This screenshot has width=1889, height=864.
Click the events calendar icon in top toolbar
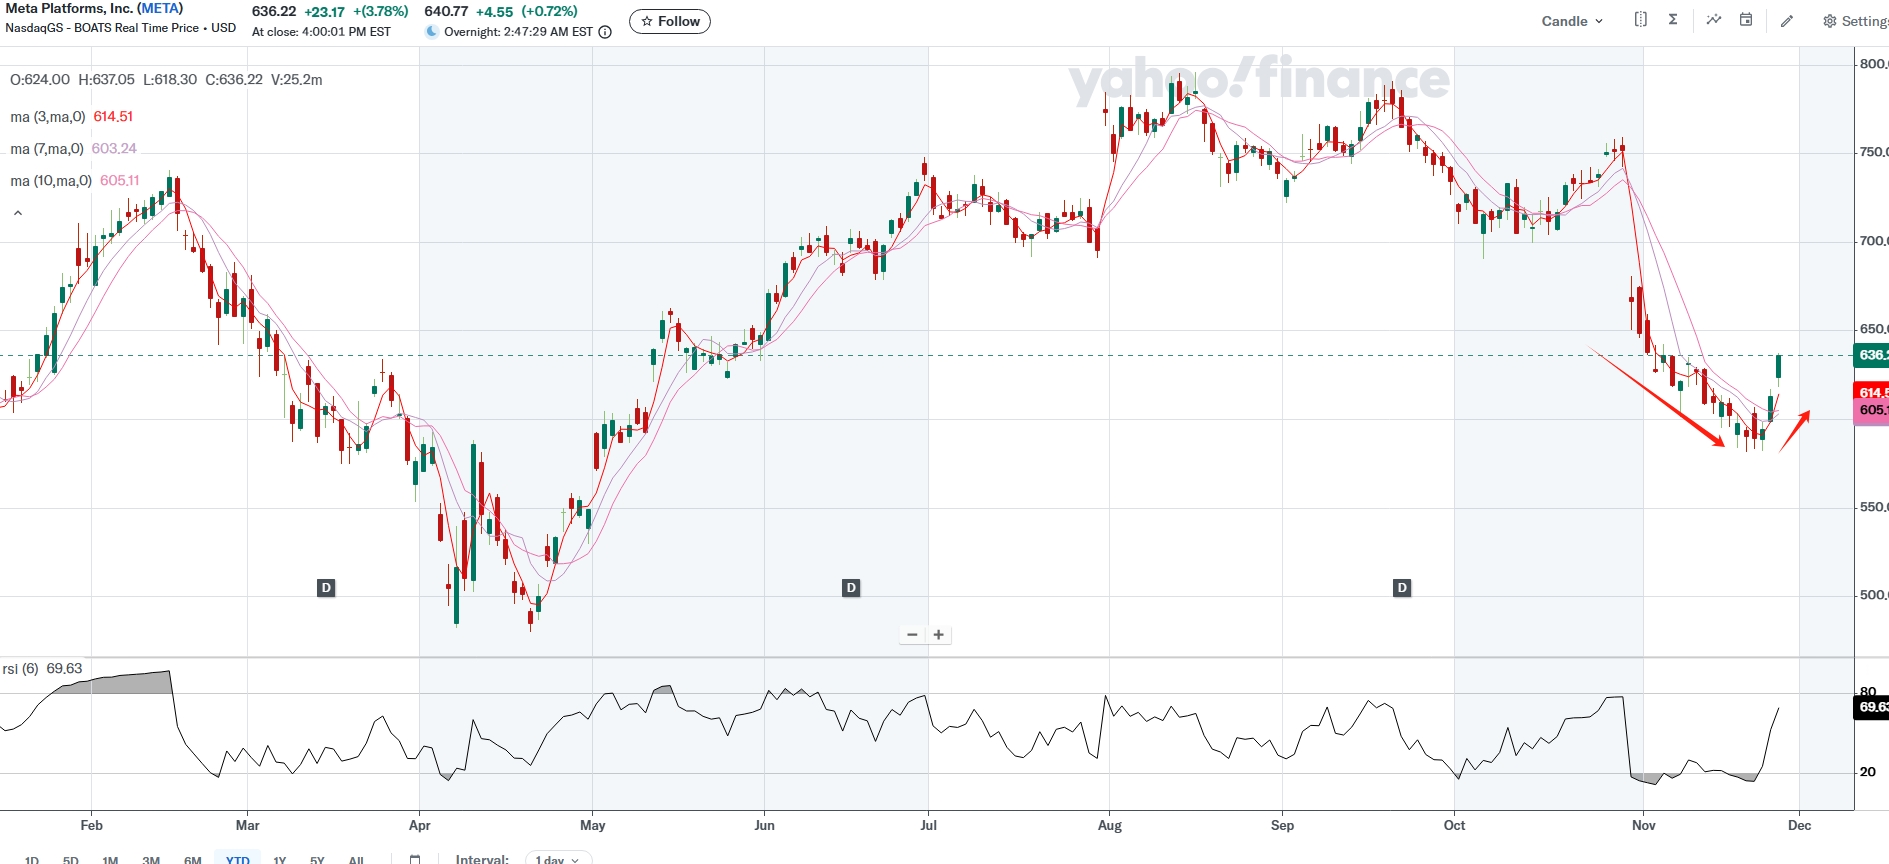pos(1746,20)
